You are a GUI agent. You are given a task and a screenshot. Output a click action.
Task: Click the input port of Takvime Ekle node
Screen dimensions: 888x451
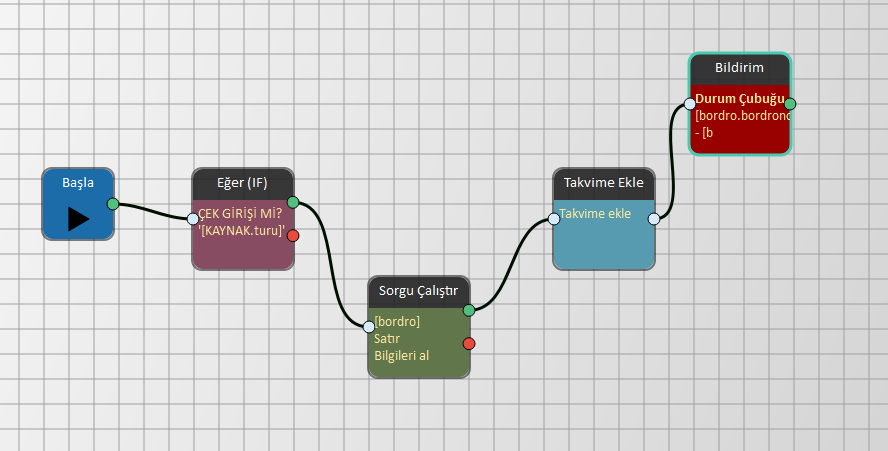tap(554, 219)
